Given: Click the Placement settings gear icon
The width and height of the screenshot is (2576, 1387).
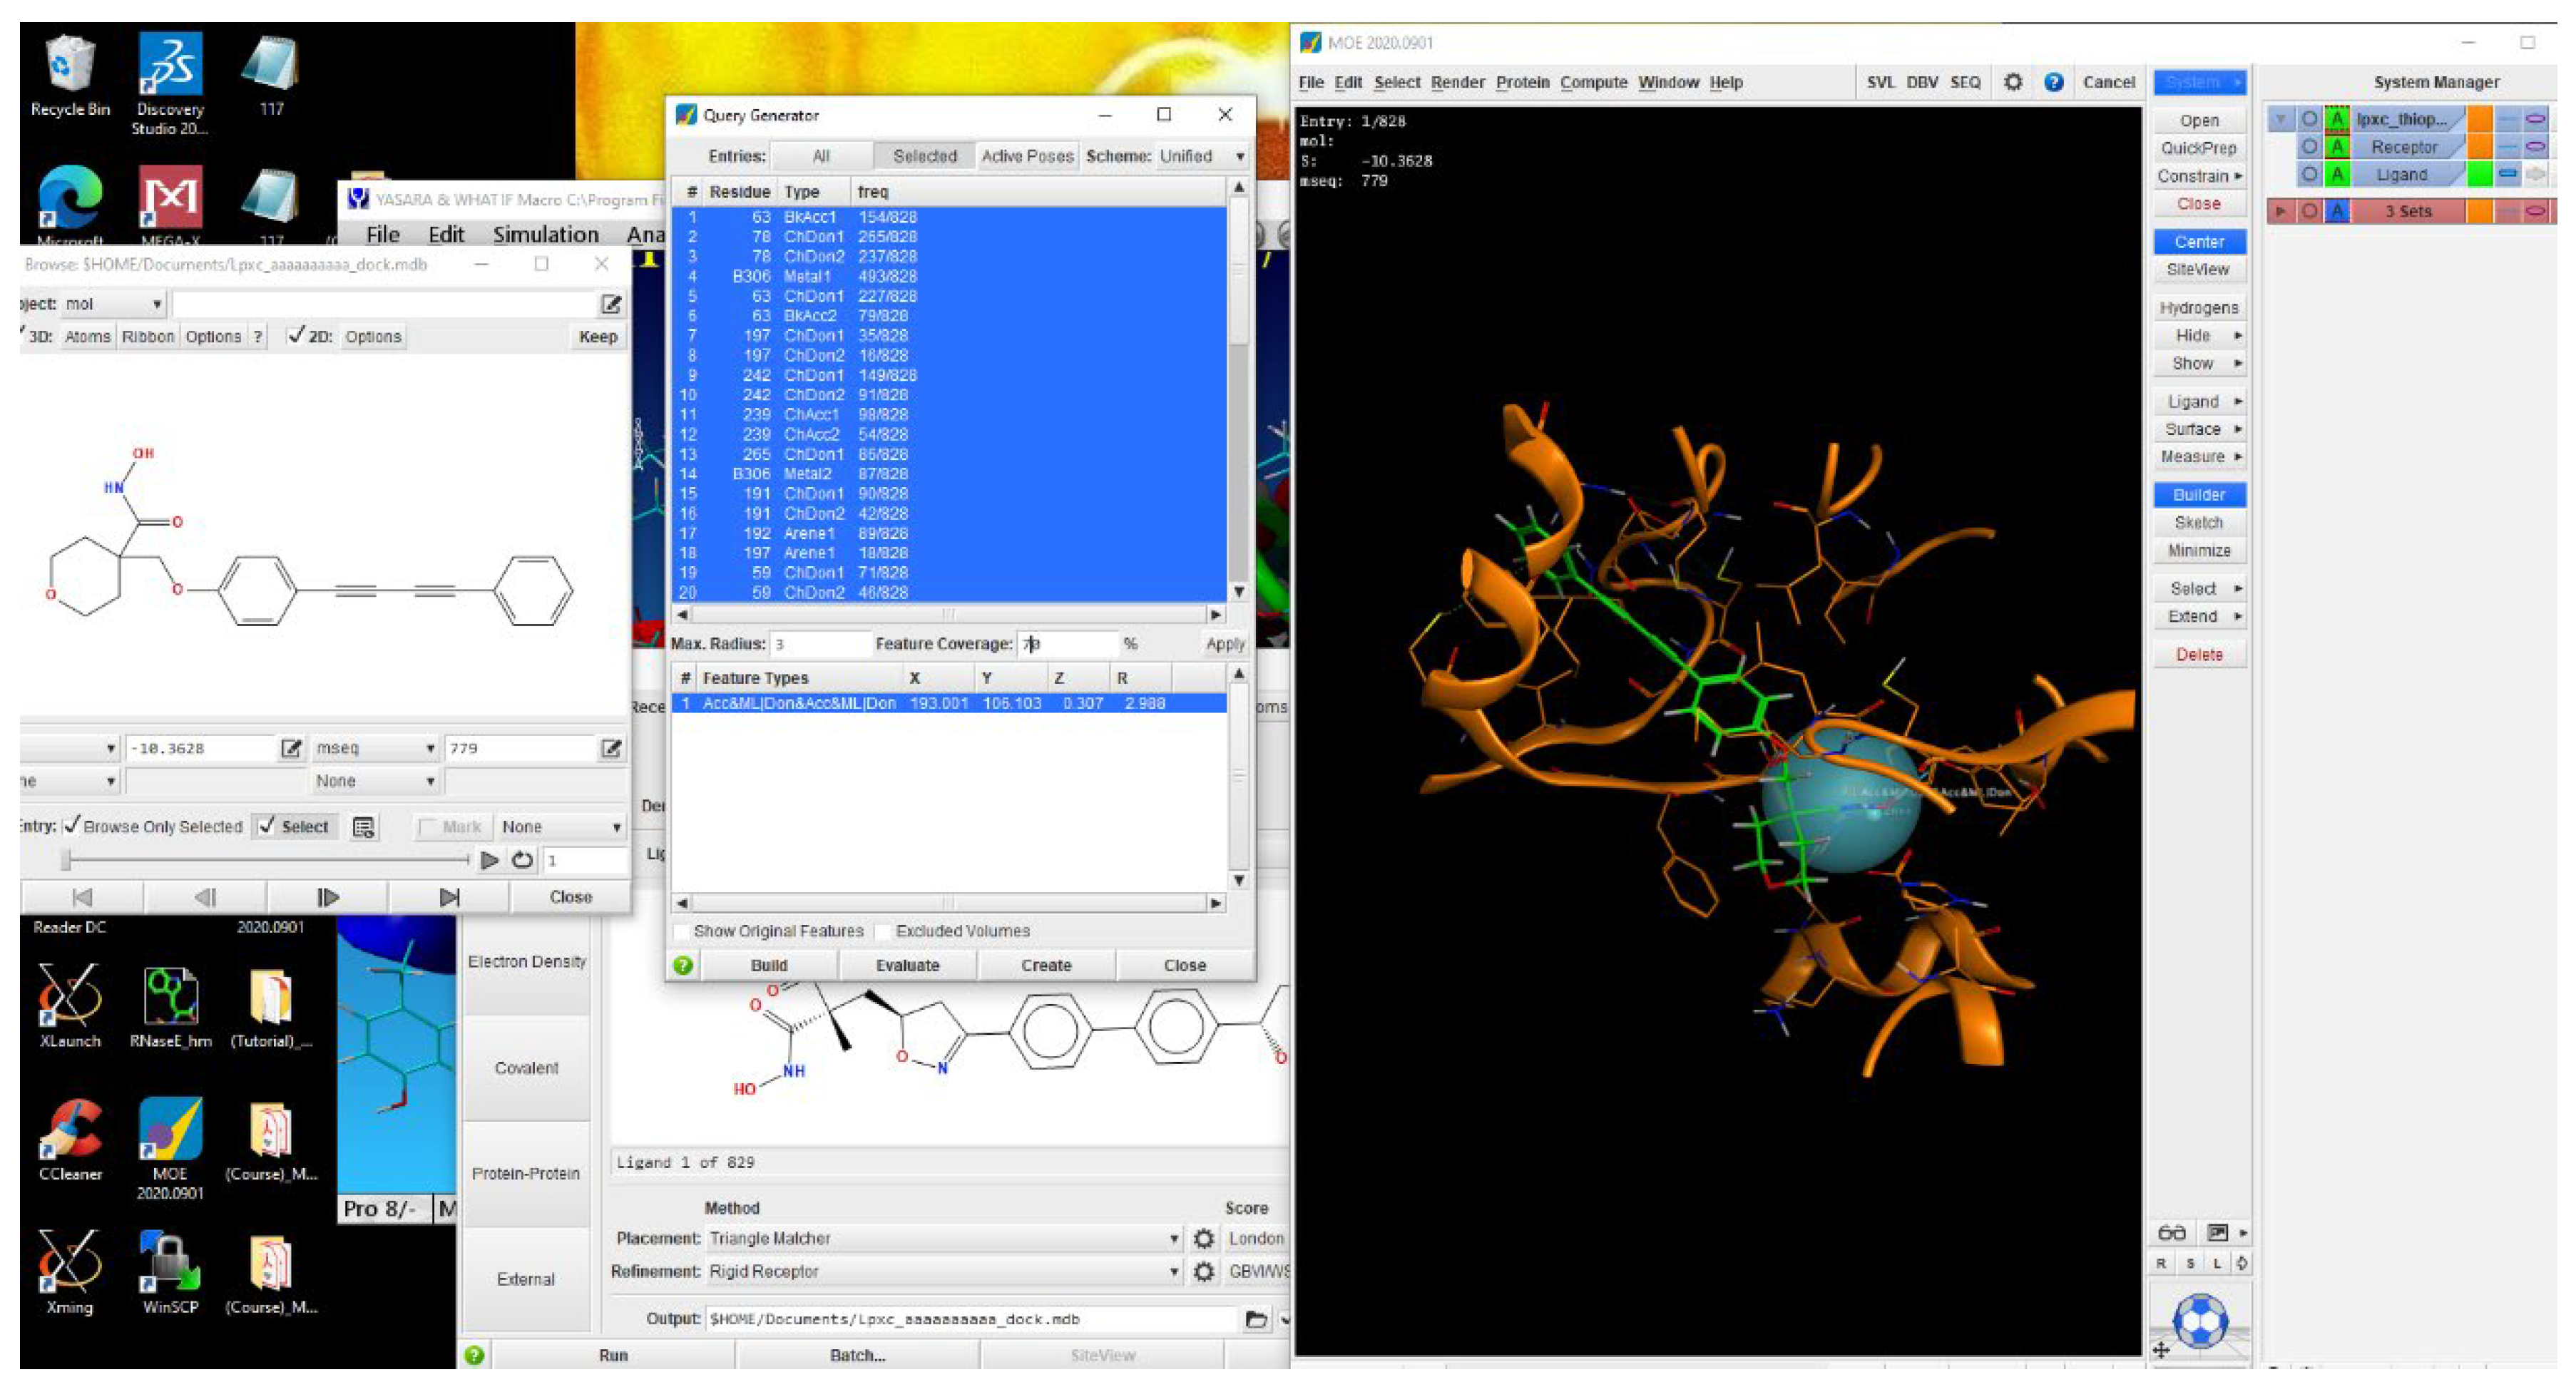Looking at the screenshot, I should coord(1203,1238).
